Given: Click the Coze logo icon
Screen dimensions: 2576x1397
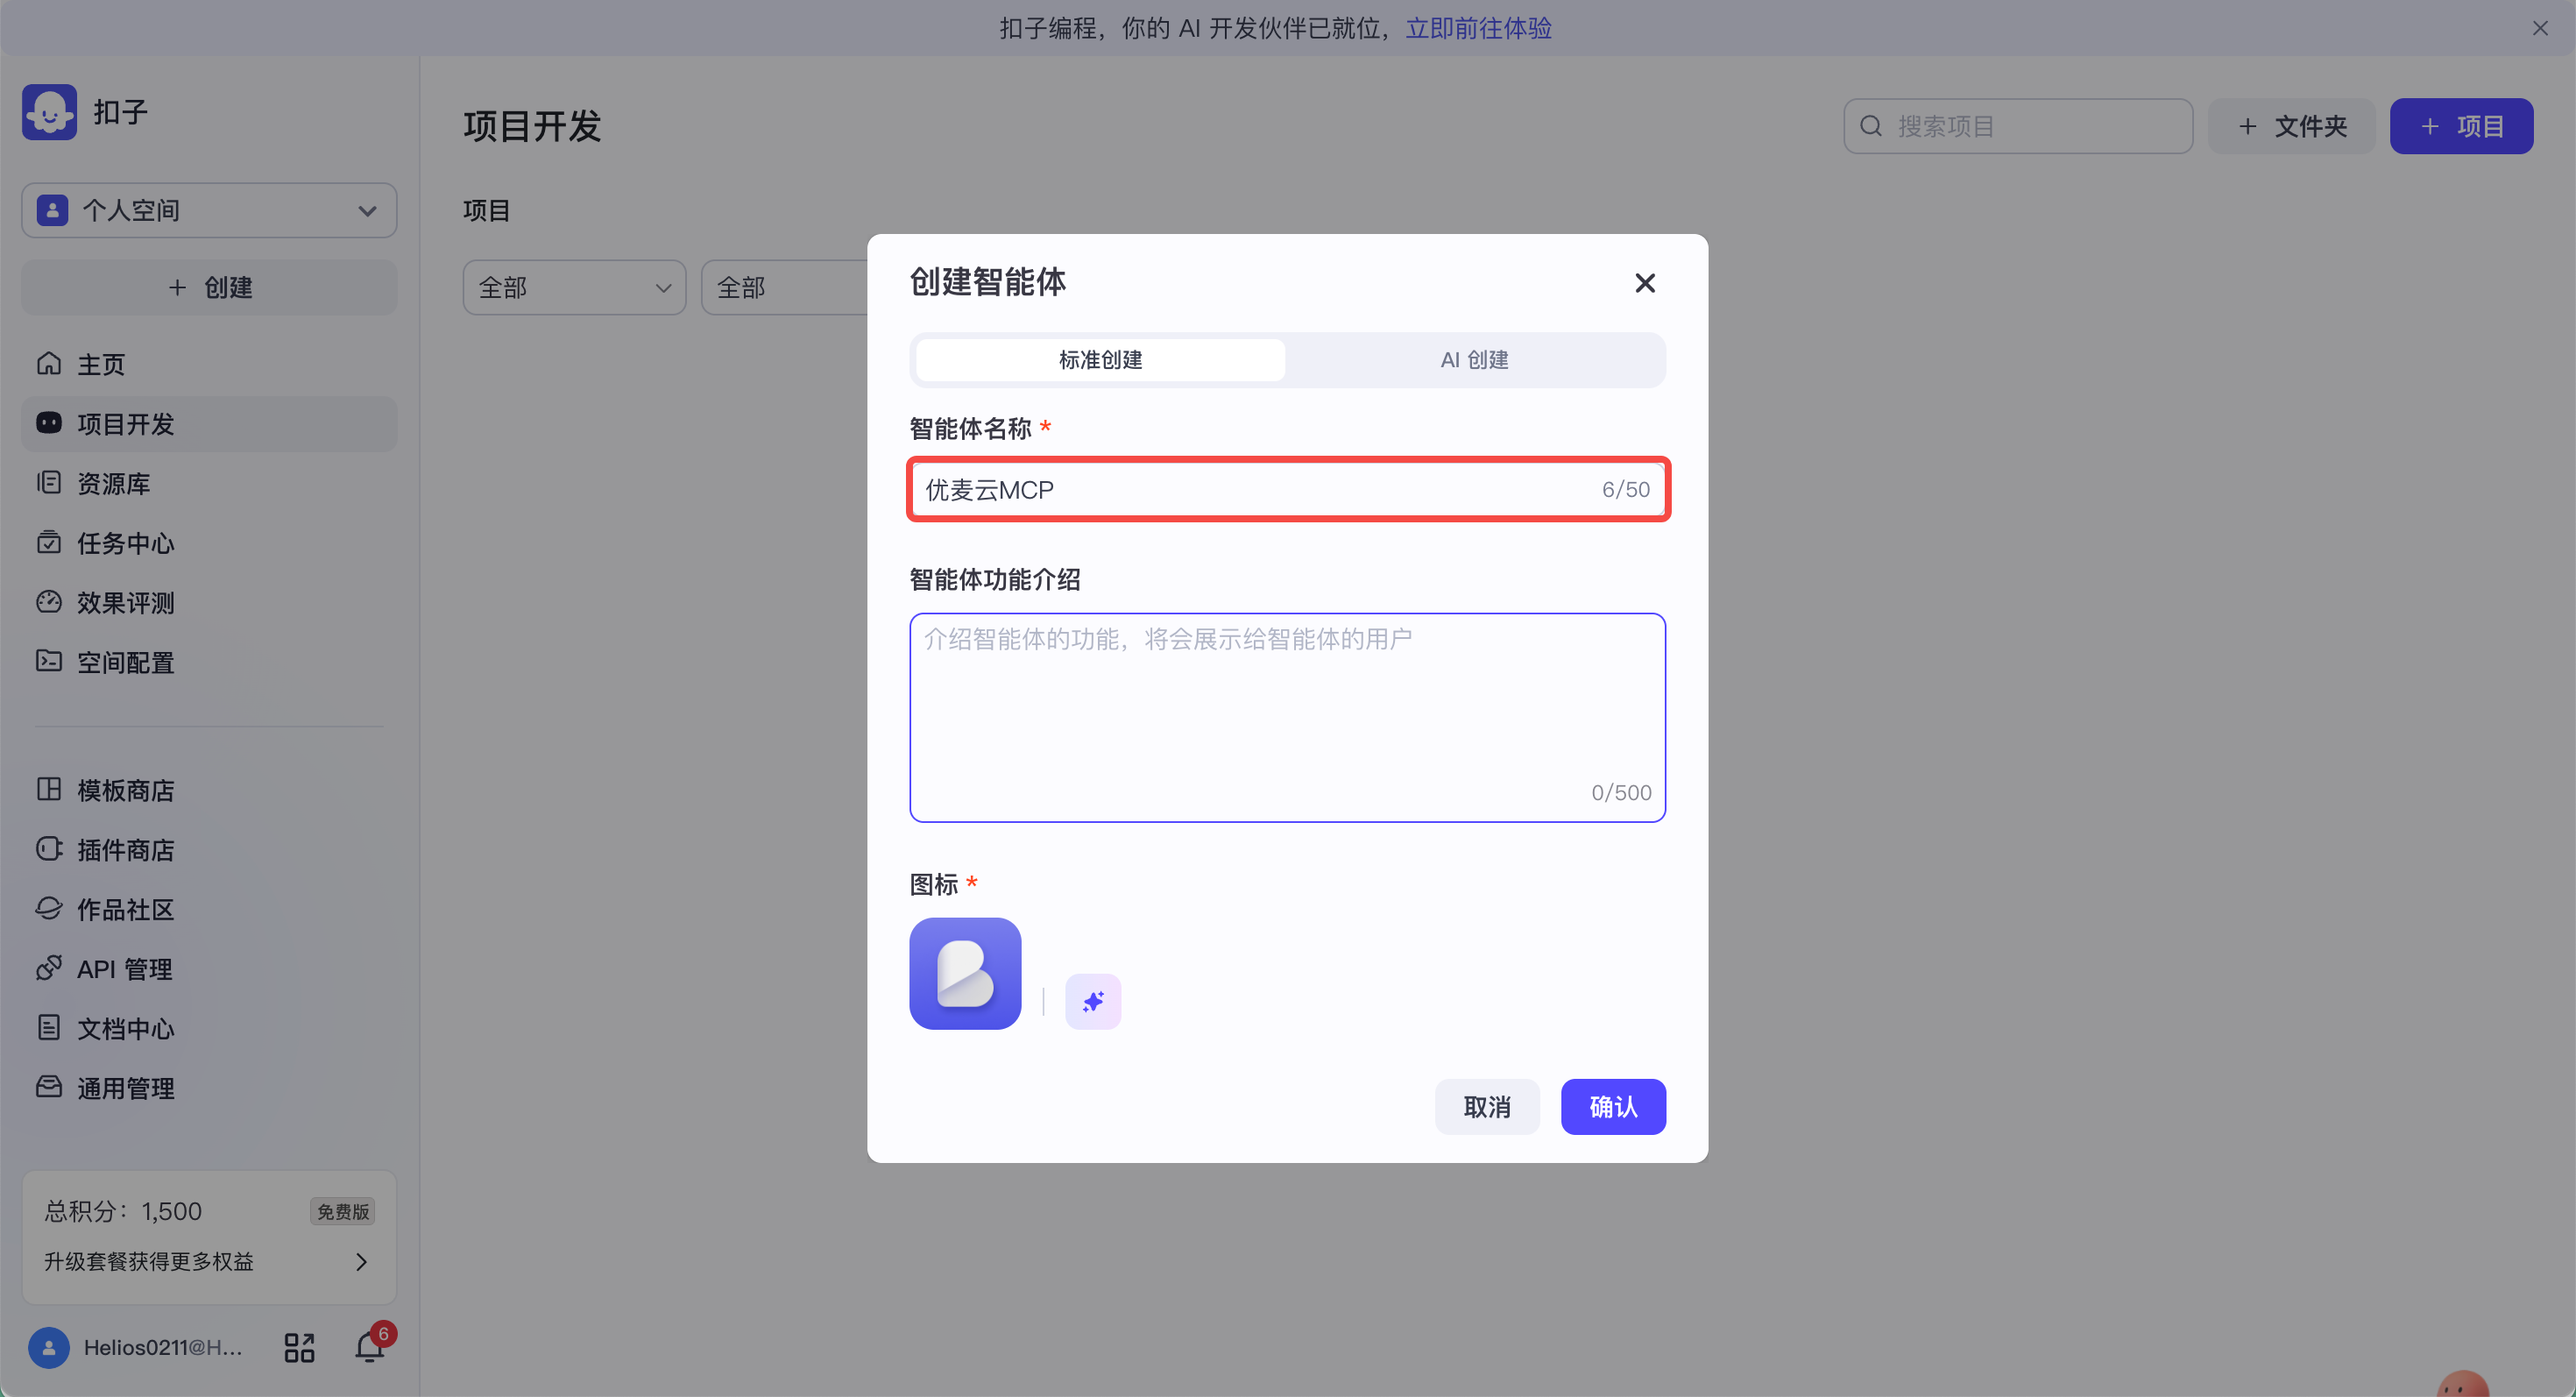Looking at the screenshot, I should [x=49, y=112].
